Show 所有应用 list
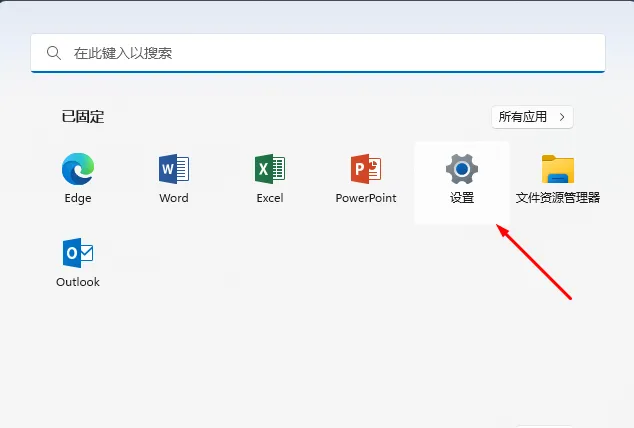This screenshot has width=634, height=428. click(532, 117)
